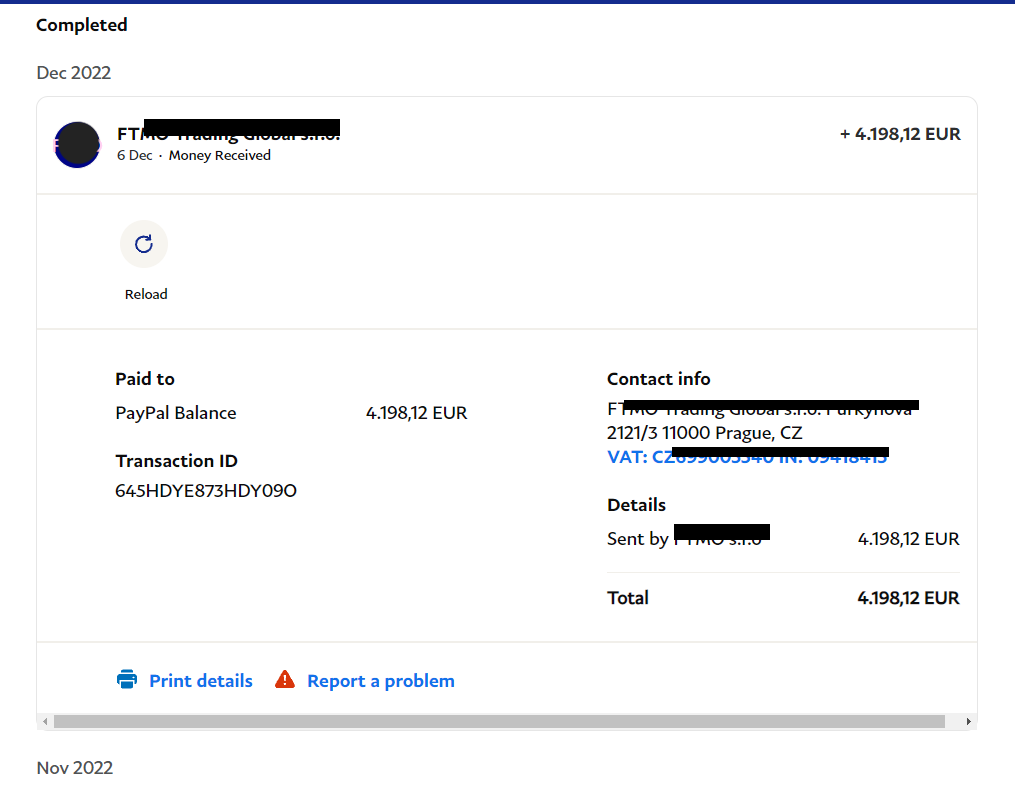The height and width of the screenshot is (789, 1015).
Task: Click the Reload label text
Action: point(146,294)
